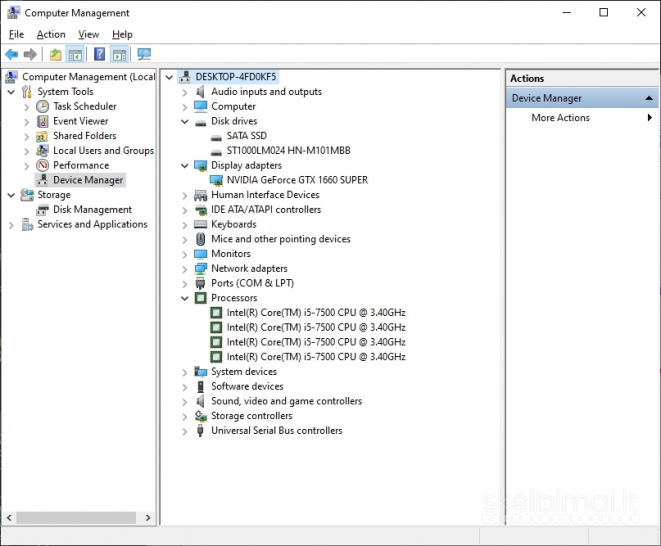Image resolution: width=661 pixels, height=546 pixels.
Task: Collapse the Storage node in console tree
Action: pyautogui.click(x=11, y=195)
